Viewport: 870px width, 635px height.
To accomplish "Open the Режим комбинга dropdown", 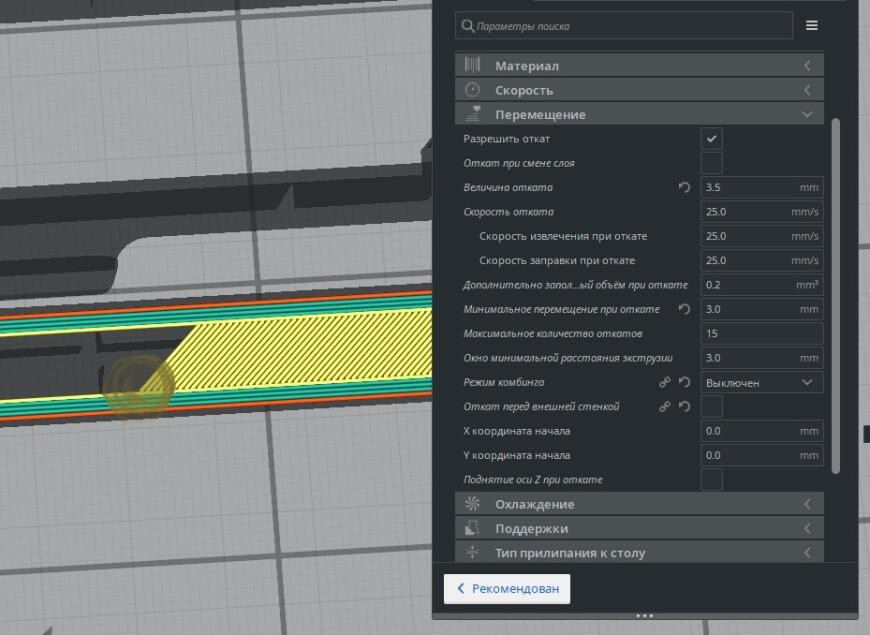I will point(762,382).
